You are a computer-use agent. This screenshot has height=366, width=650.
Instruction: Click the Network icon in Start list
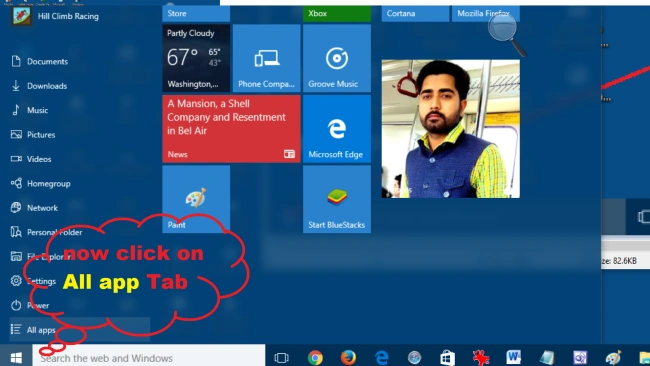[16, 208]
